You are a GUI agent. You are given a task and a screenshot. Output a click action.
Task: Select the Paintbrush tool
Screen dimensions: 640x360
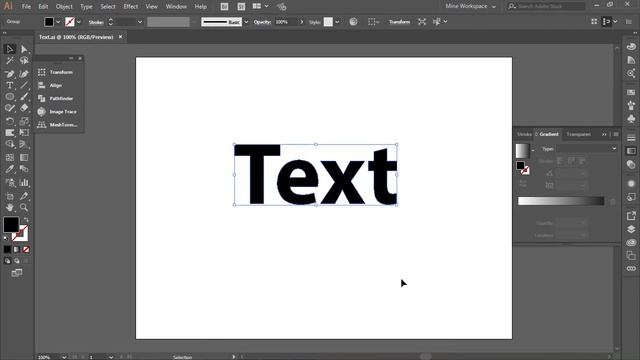pos(24,97)
